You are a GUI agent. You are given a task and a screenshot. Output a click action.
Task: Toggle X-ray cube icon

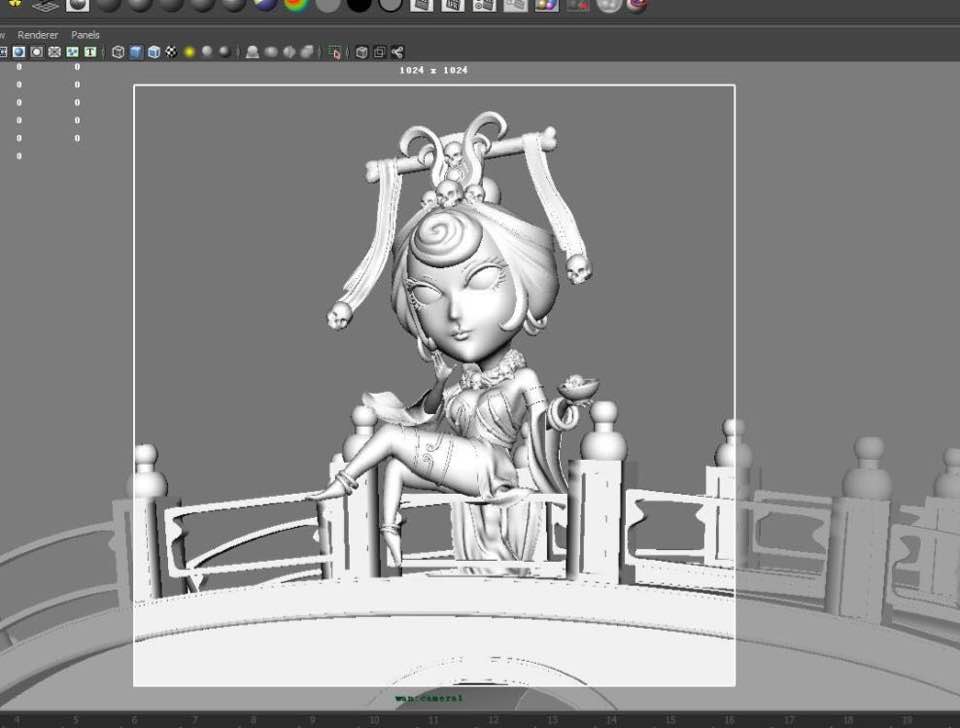pyautogui.click(x=362, y=52)
